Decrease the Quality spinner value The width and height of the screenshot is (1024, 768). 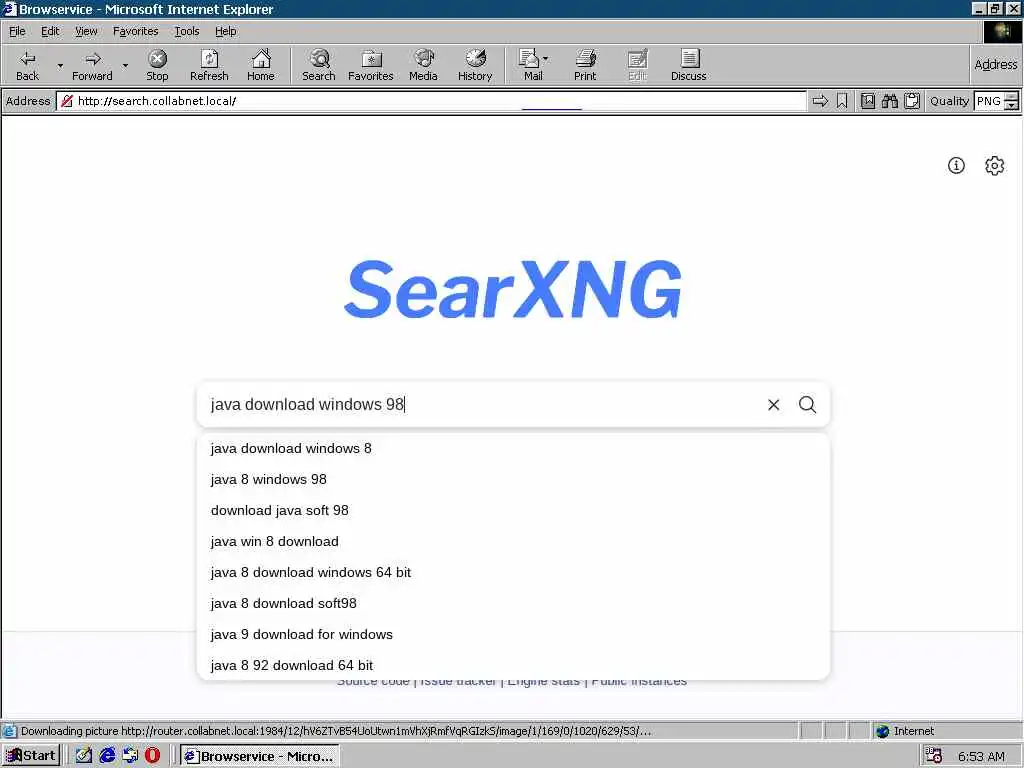1012,106
